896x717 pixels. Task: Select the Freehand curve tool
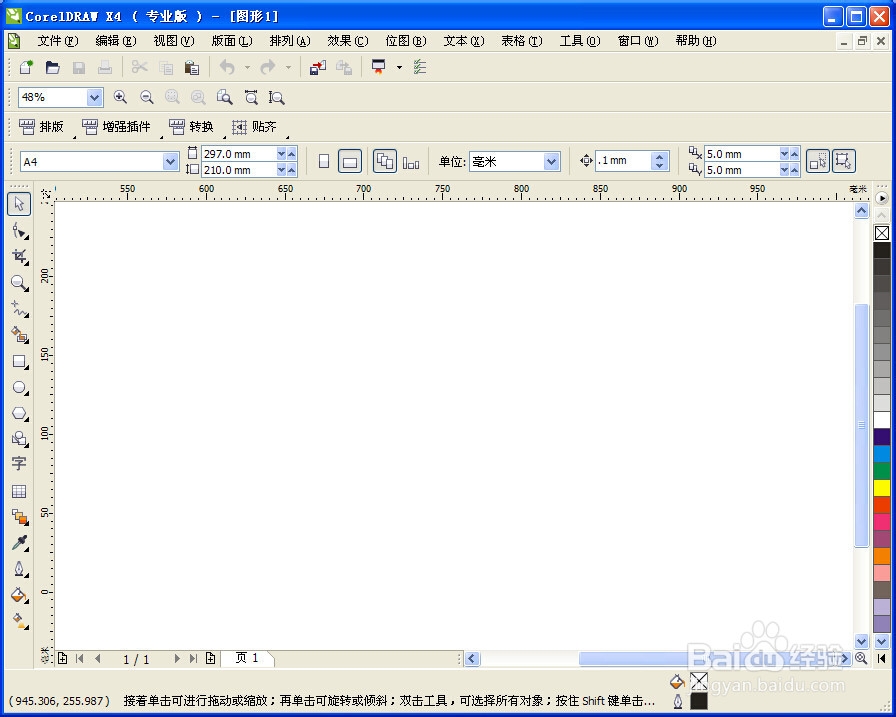19,309
